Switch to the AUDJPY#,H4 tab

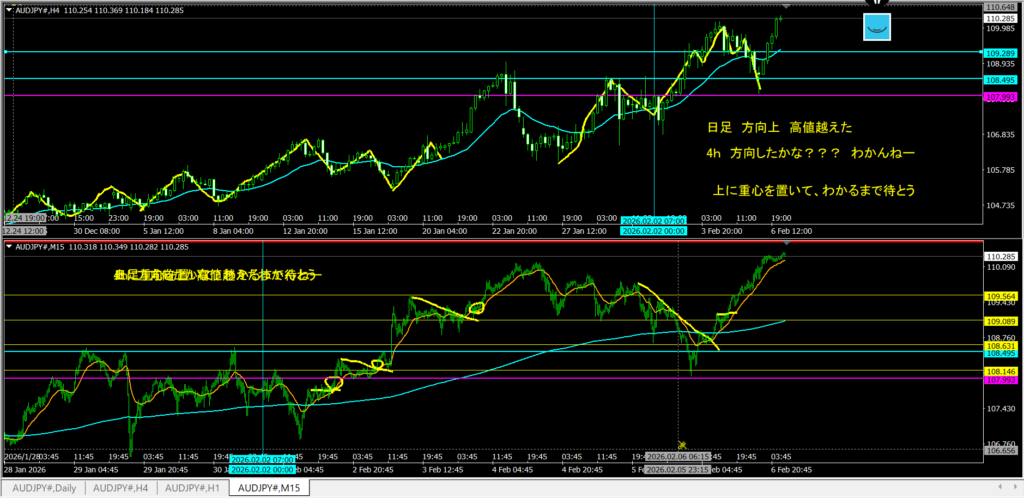pos(120,488)
